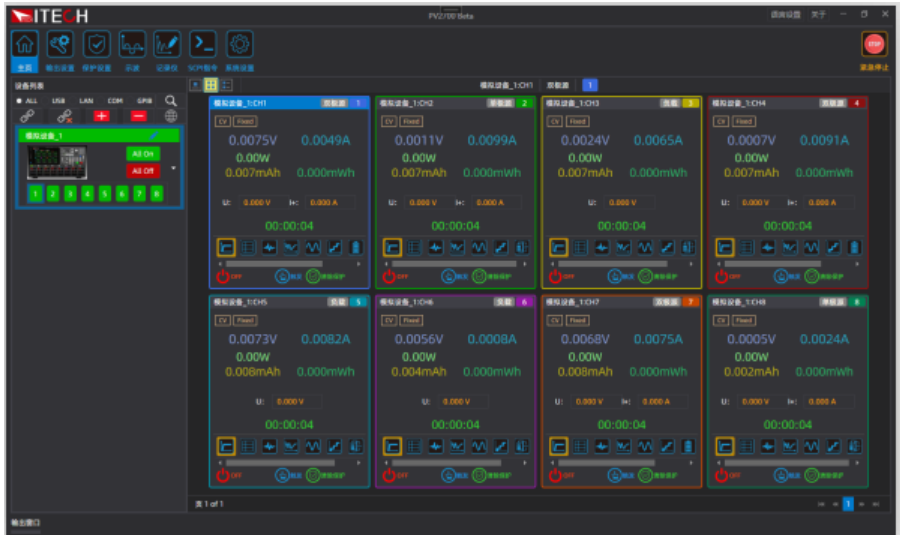Select channel 5 green button in device panel
This screenshot has width=904, height=543.
(x=104, y=194)
